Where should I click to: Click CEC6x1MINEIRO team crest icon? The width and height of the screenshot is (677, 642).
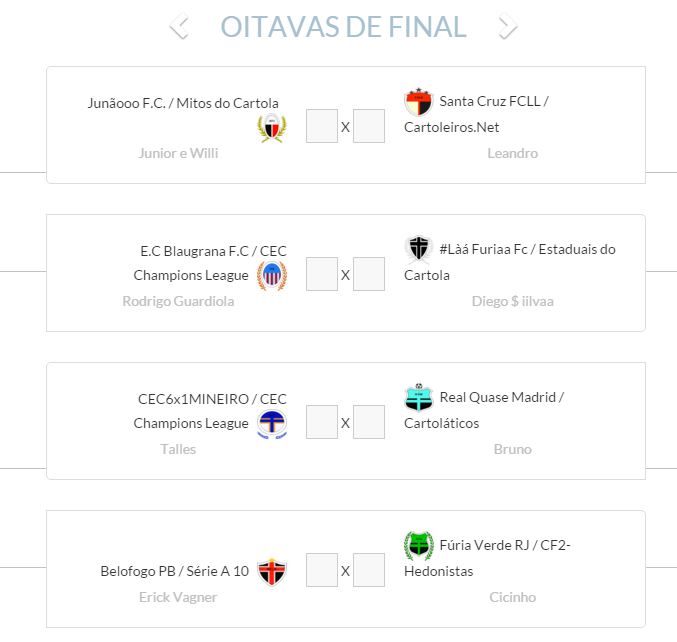click(271, 423)
